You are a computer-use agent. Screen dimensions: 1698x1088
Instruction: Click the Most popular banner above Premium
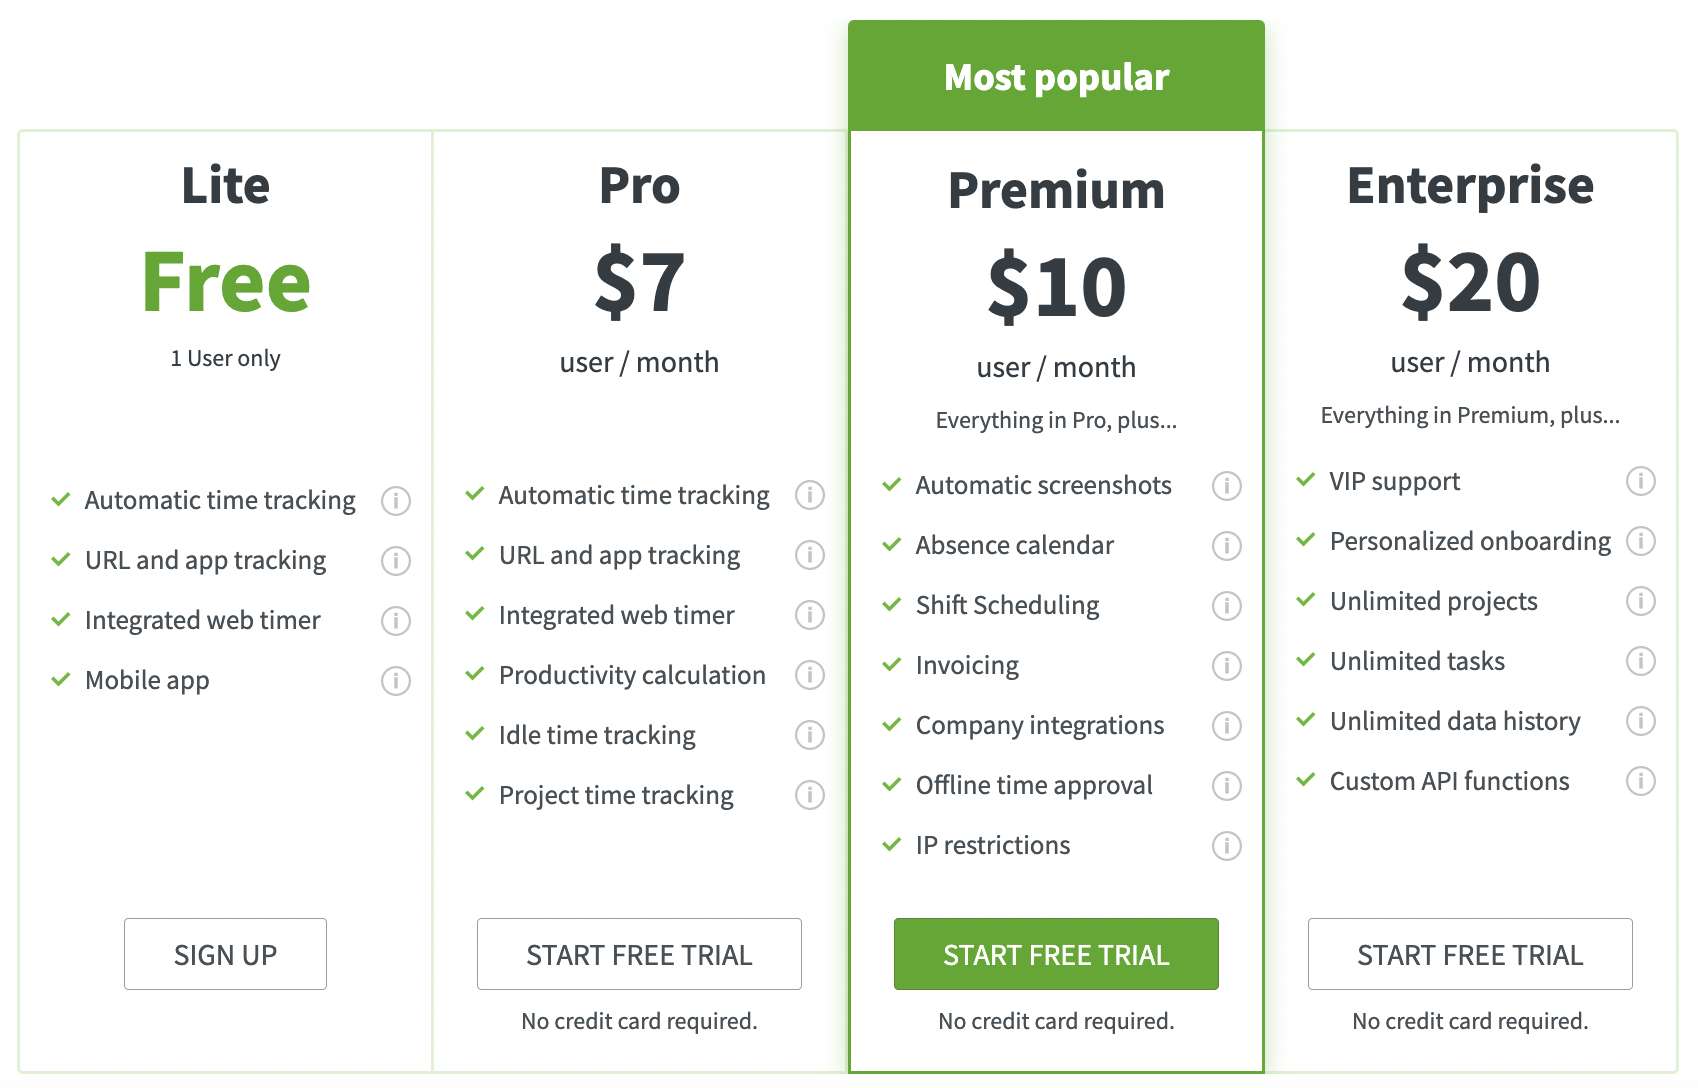(x=1055, y=76)
